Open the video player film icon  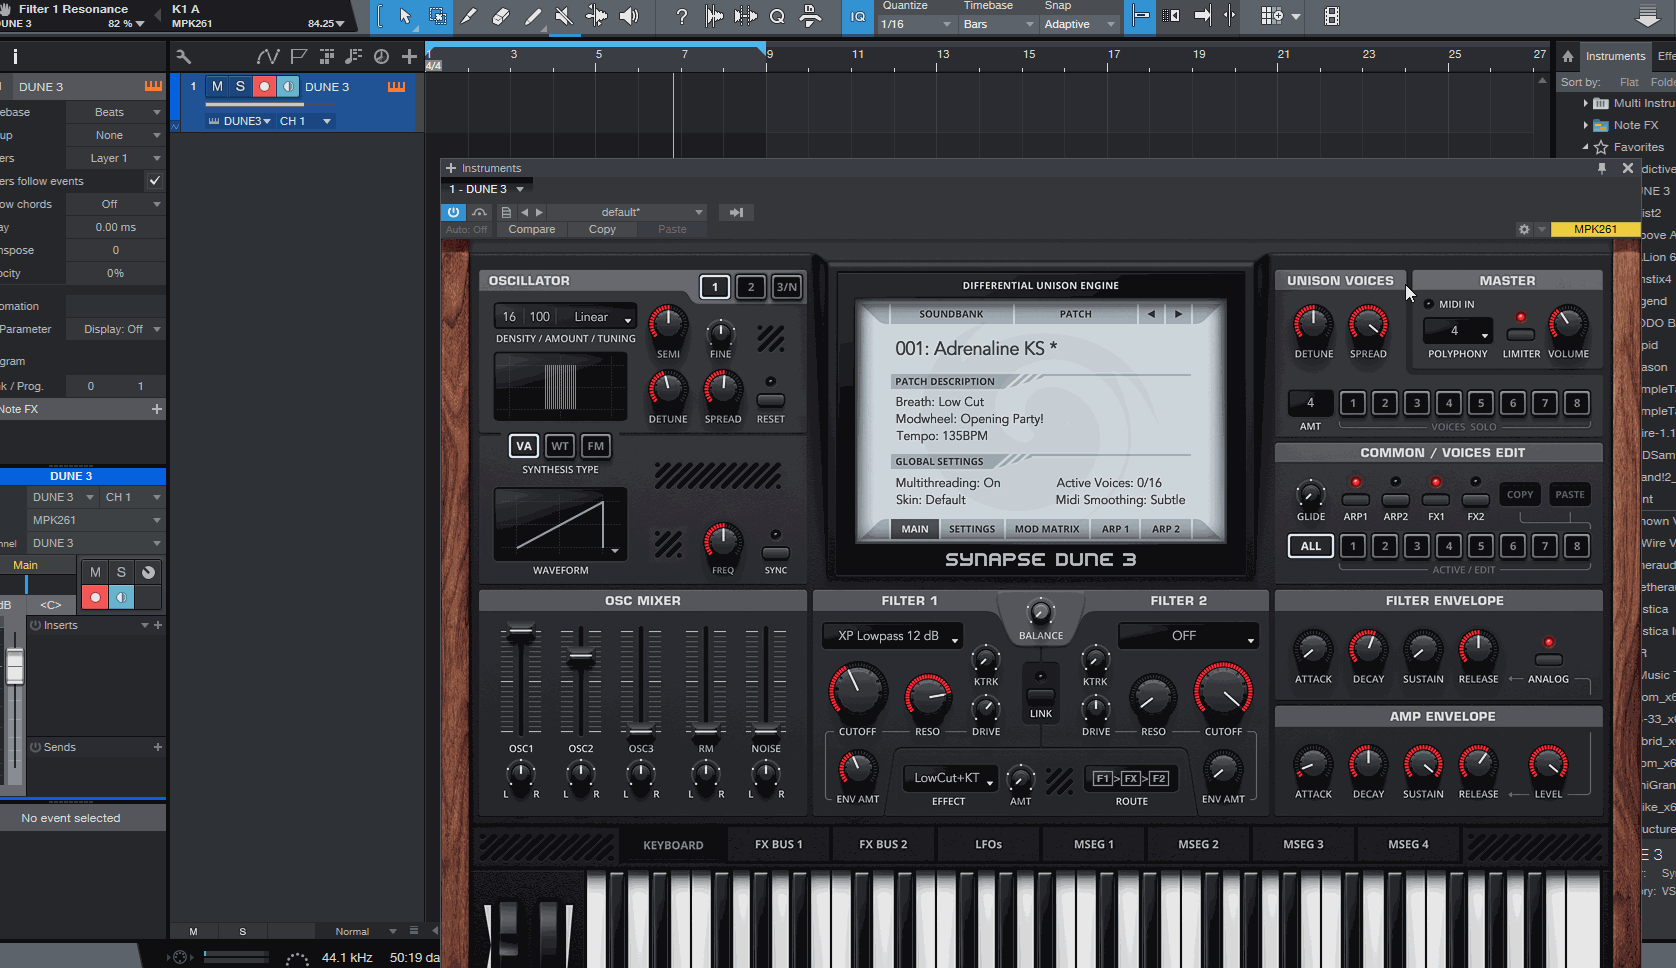tap(1331, 16)
